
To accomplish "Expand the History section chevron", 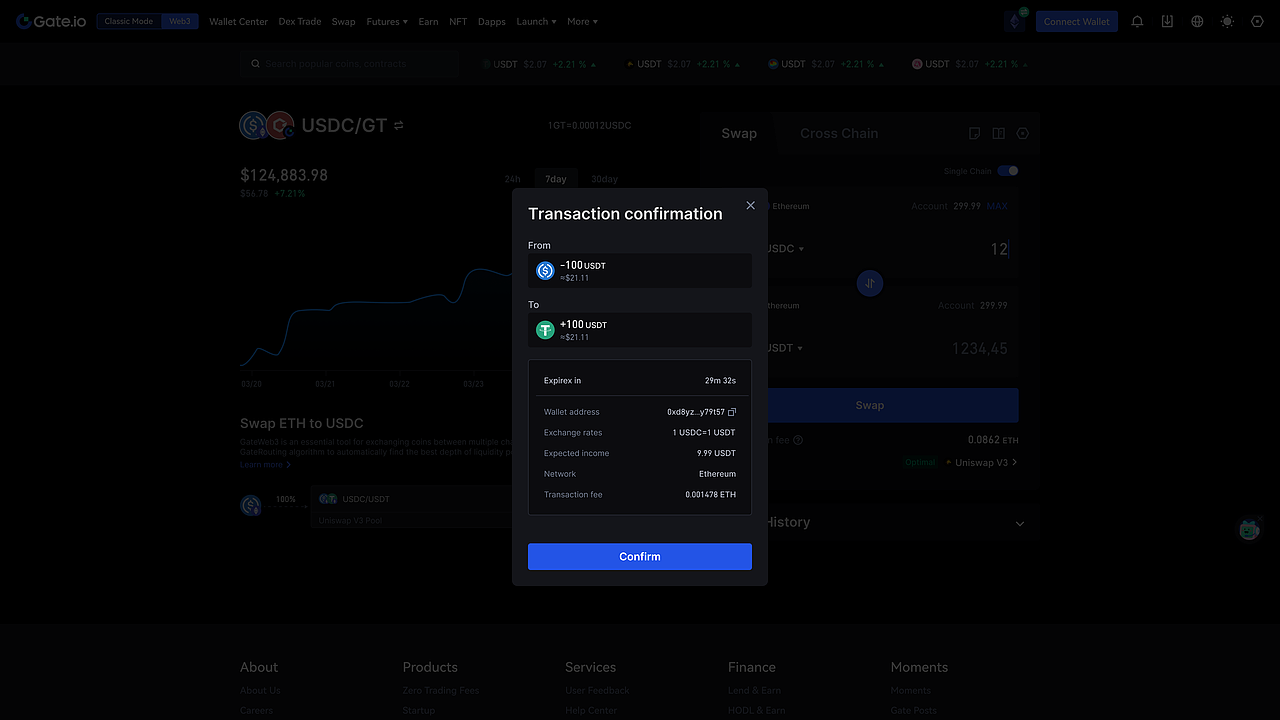I will (x=1020, y=523).
